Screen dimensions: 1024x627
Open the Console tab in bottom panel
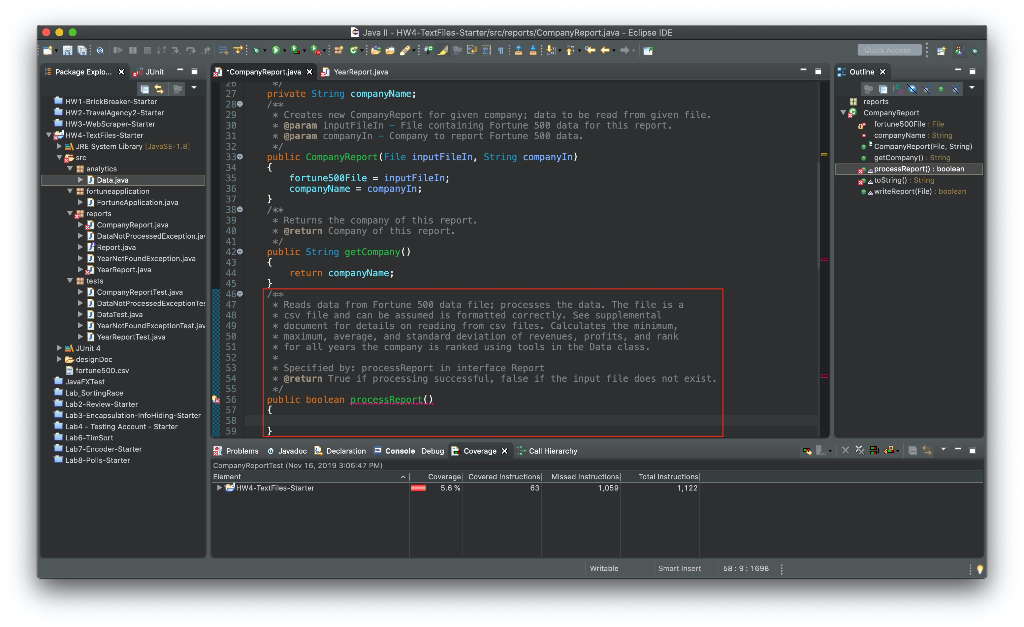[399, 451]
